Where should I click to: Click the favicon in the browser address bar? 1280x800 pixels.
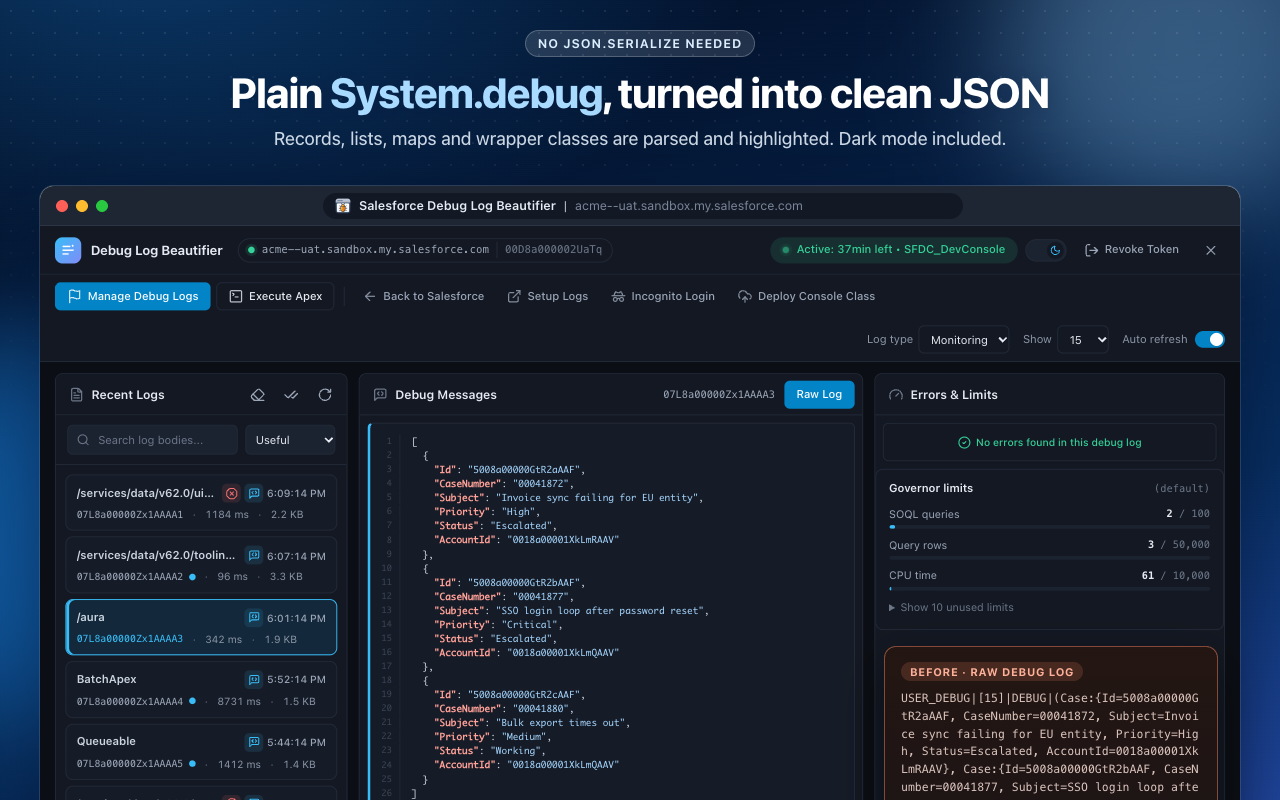click(343, 206)
